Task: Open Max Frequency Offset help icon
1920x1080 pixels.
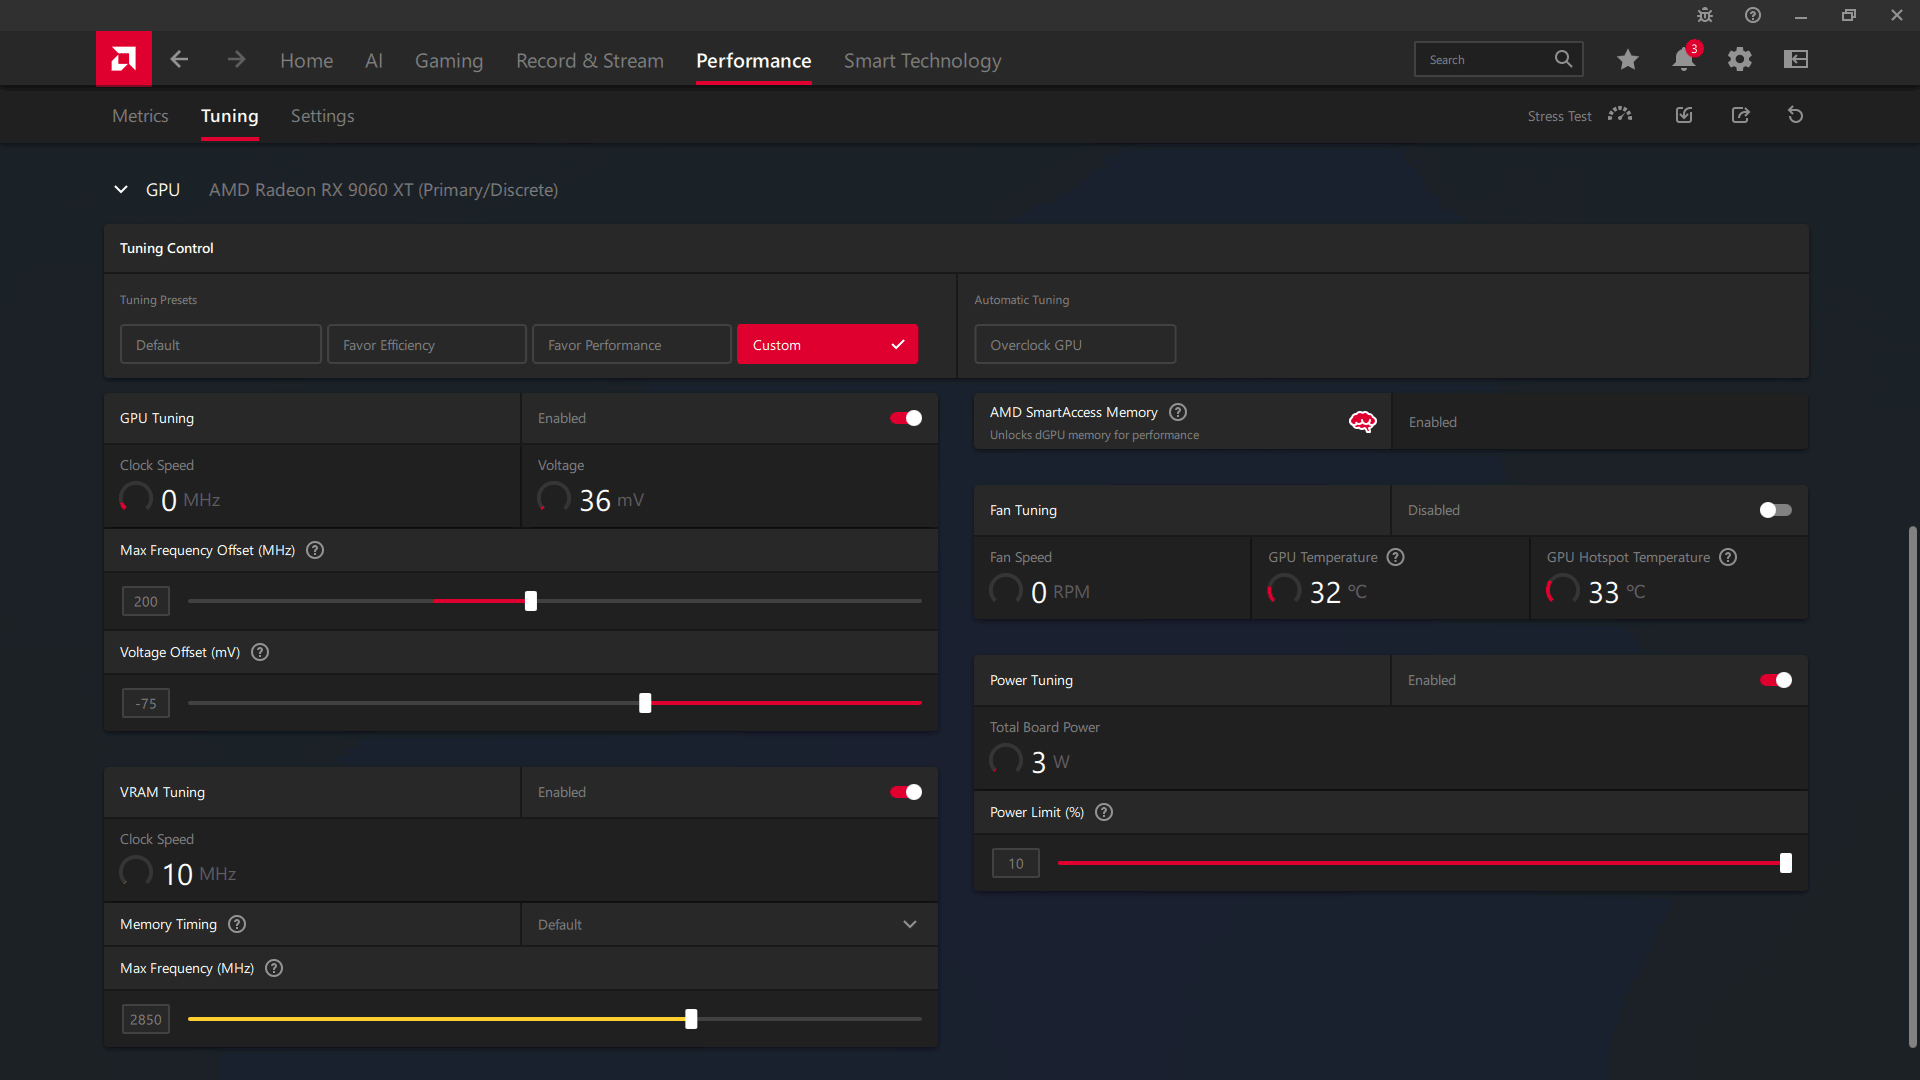Action: click(x=315, y=550)
